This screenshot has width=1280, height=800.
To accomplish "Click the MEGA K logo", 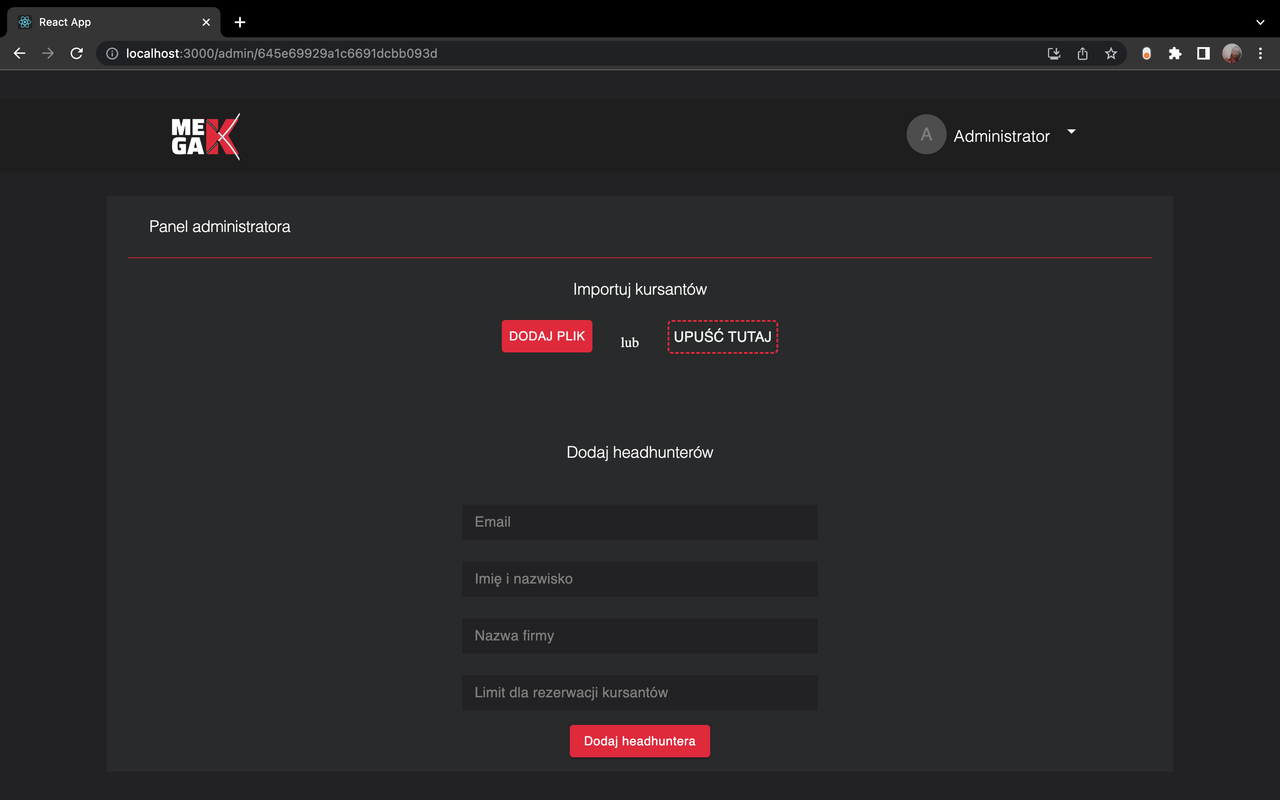I will pyautogui.click(x=205, y=136).
